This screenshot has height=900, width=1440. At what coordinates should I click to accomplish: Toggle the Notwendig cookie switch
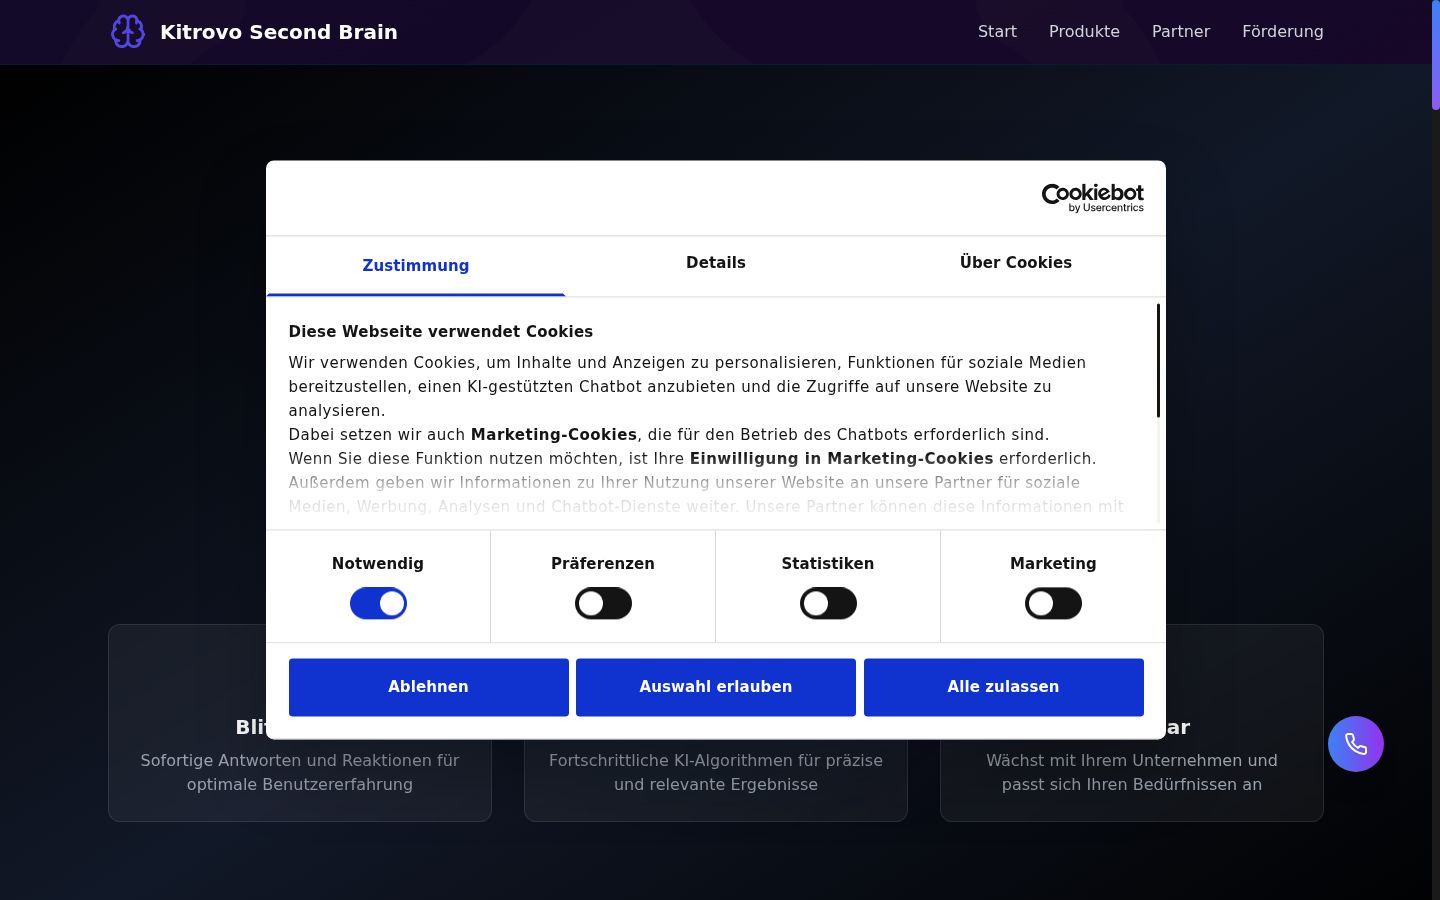[x=378, y=604]
